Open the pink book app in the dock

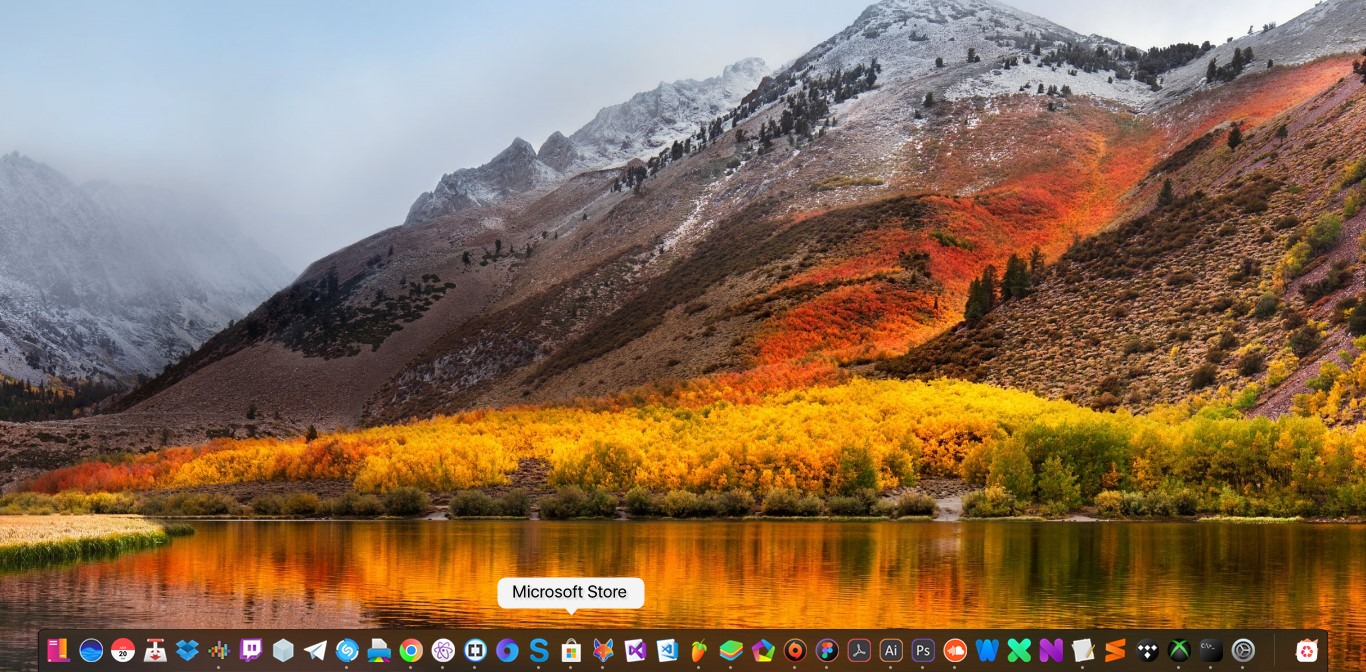pos(59,650)
